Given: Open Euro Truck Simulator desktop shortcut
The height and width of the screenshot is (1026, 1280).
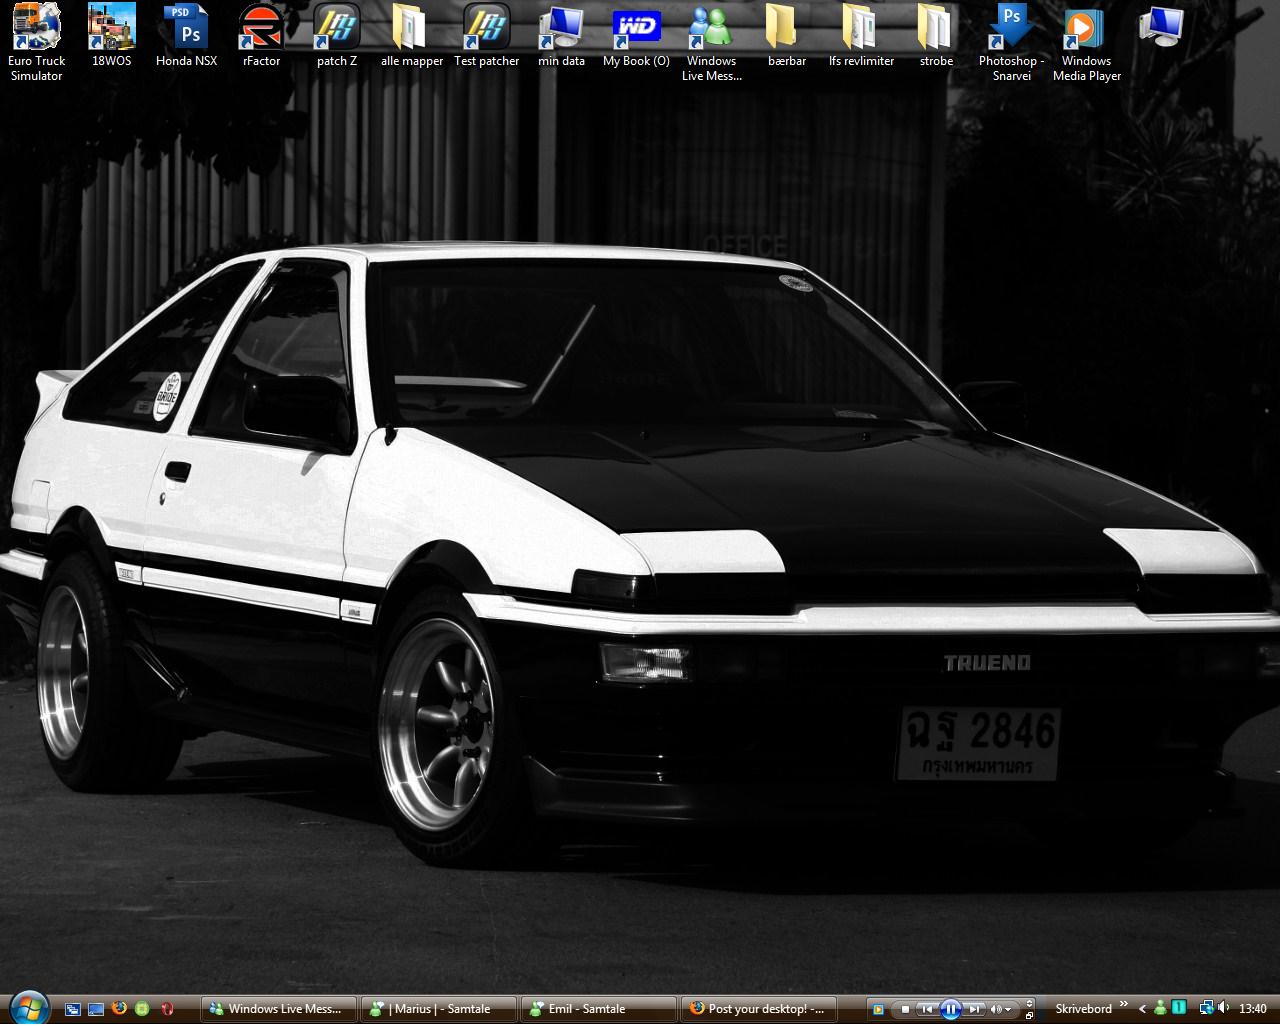Looking at the screenshot, I should [x=36, y=28].
